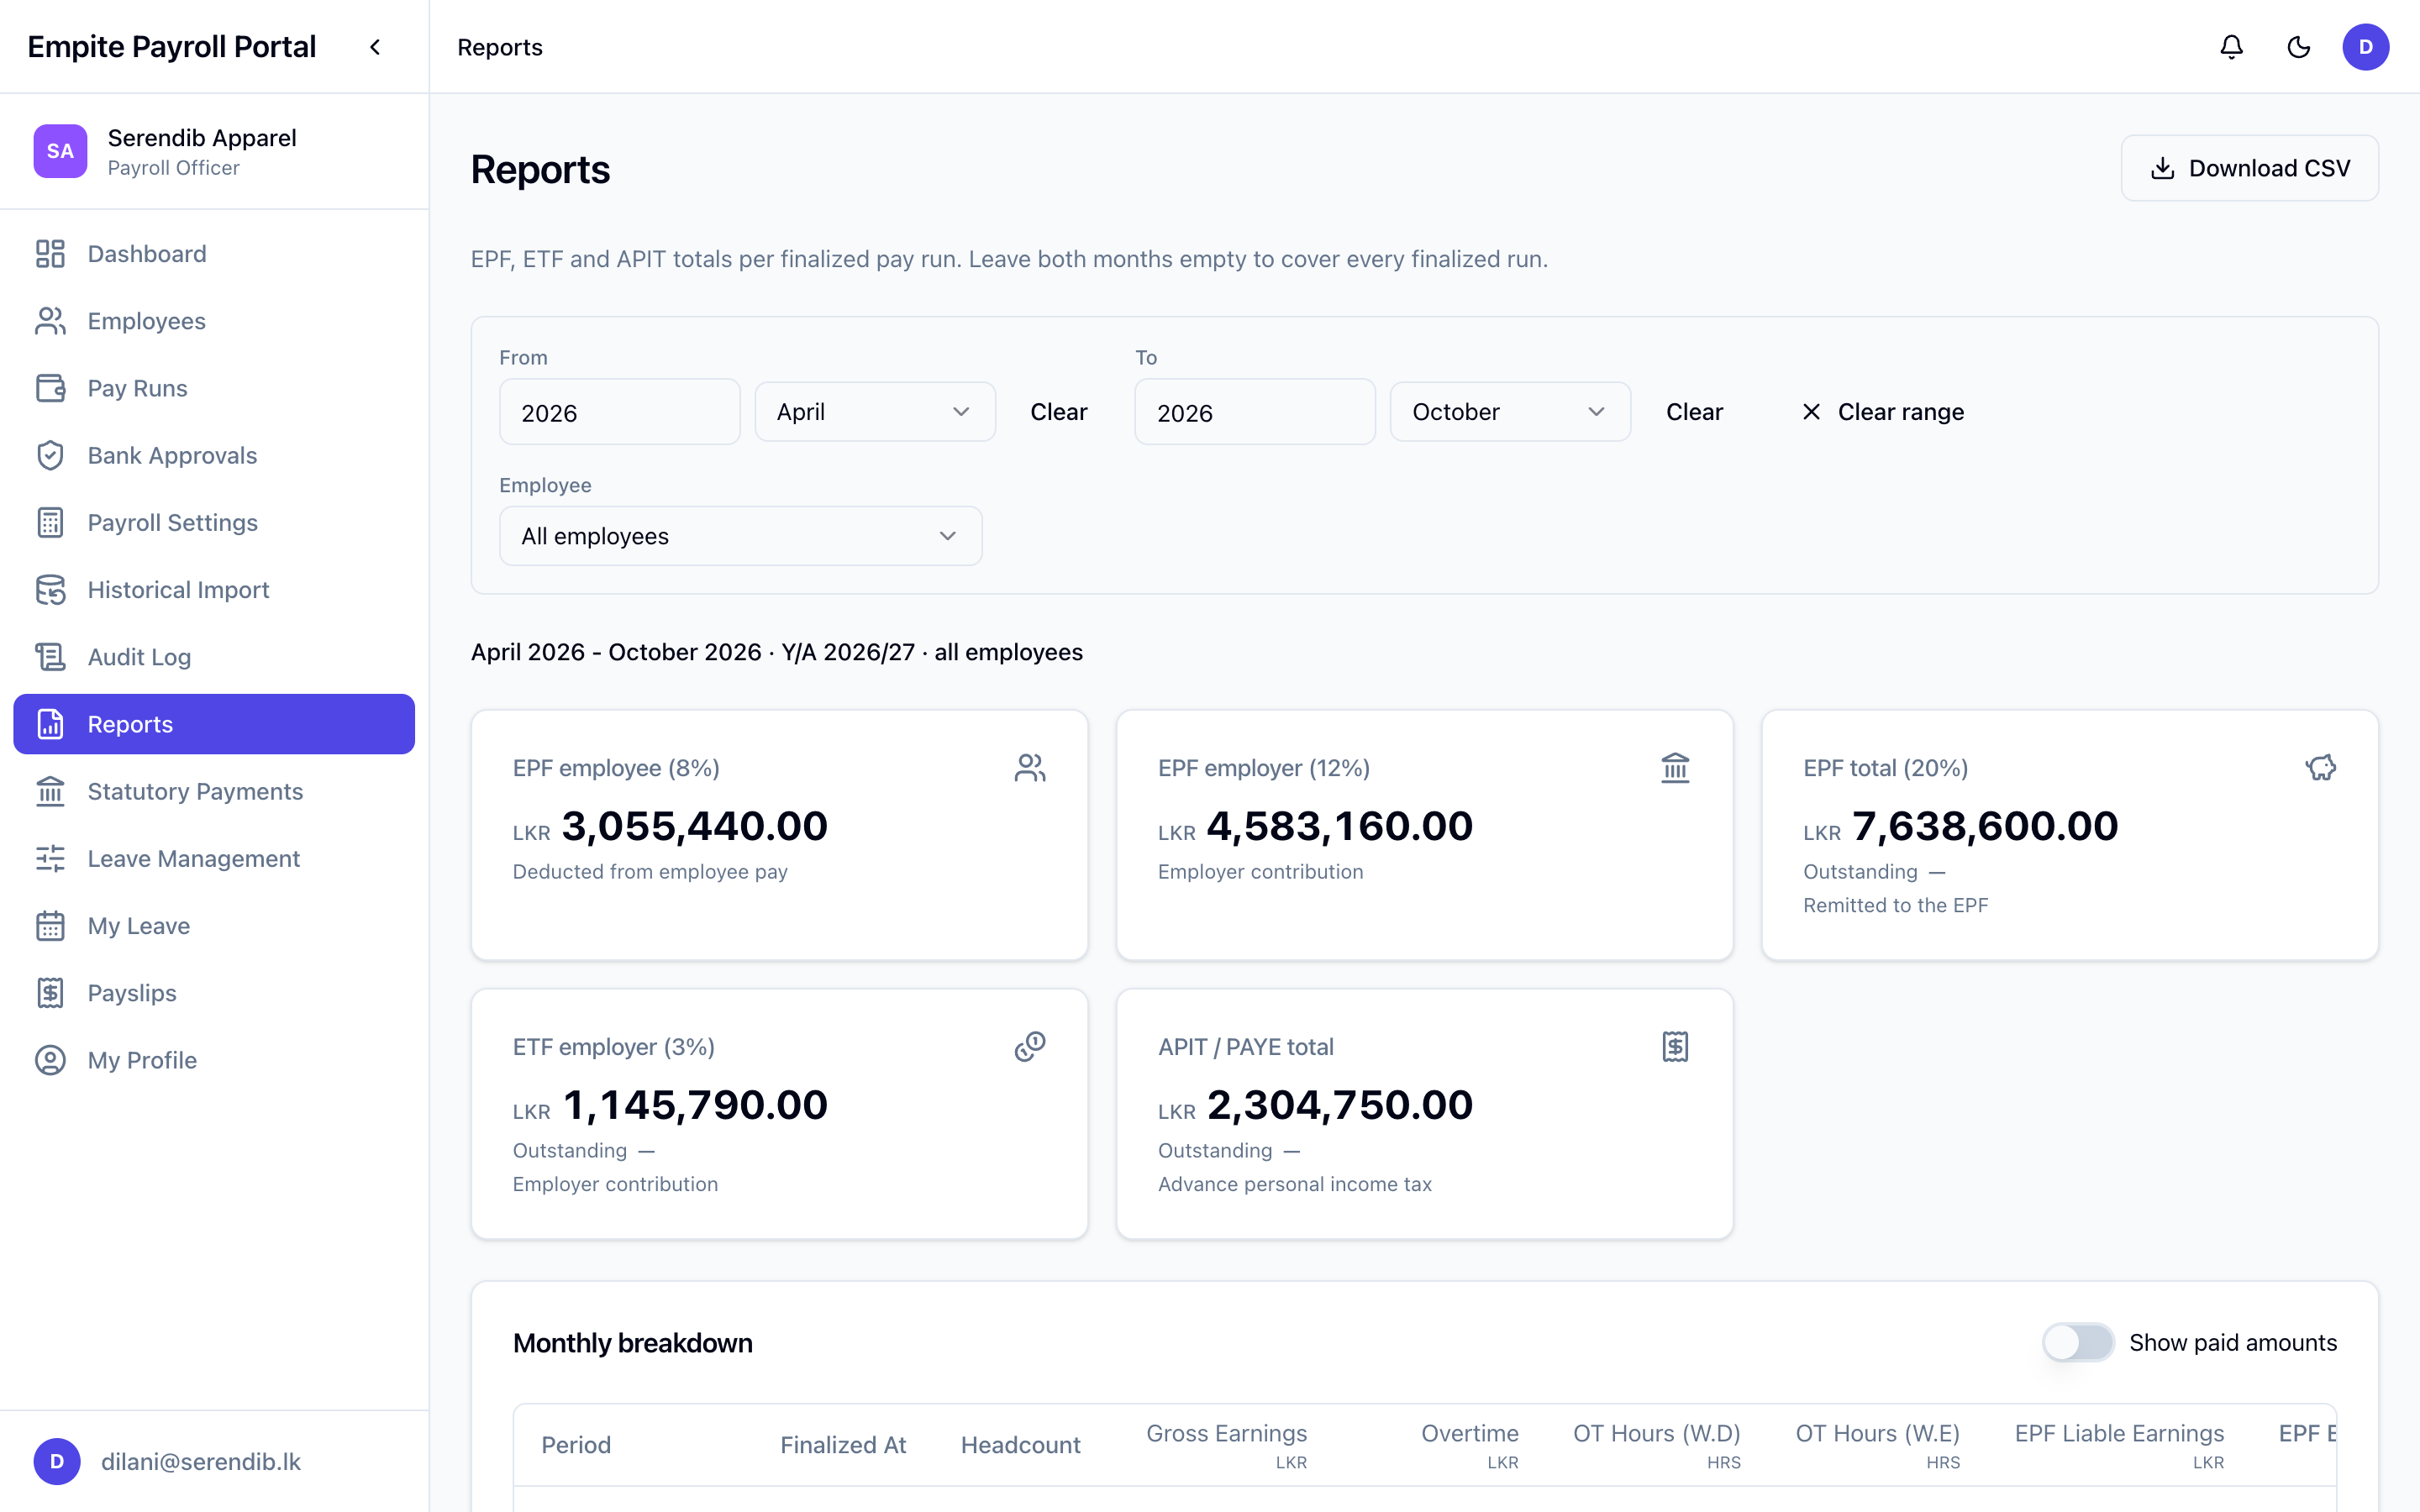Clear the To date

click(1694, 412)
